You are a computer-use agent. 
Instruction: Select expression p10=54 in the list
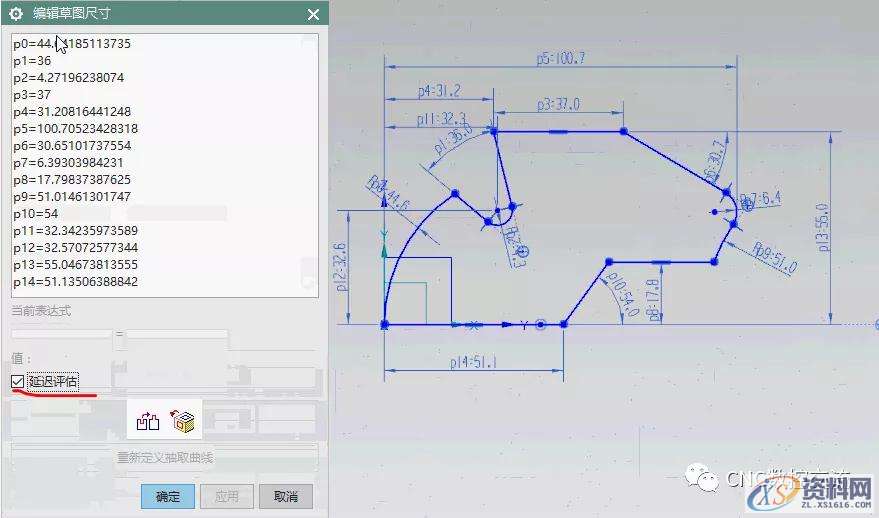coord(36,214)
